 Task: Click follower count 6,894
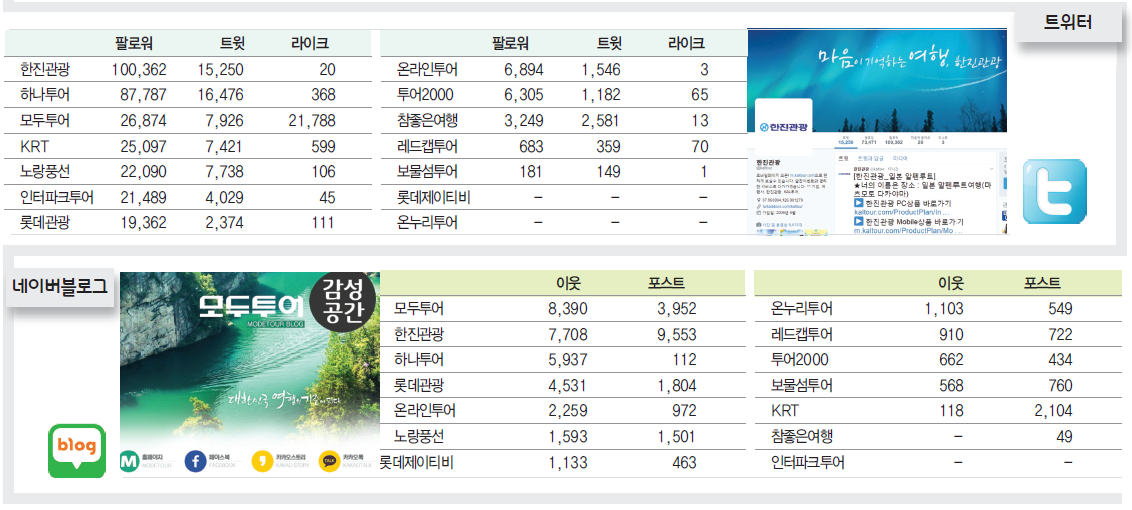pyautogui.click(x=524, y=70)
